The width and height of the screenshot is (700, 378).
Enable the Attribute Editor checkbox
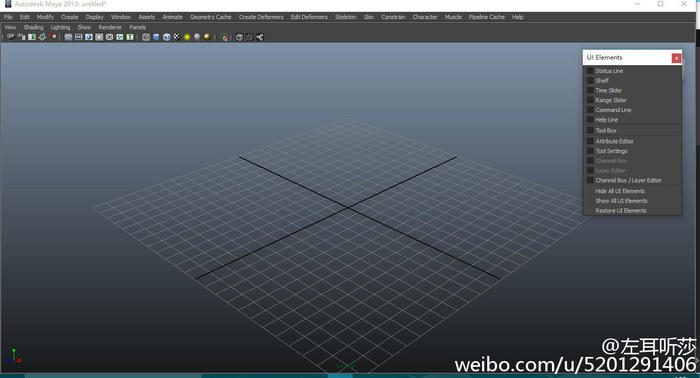590,141
